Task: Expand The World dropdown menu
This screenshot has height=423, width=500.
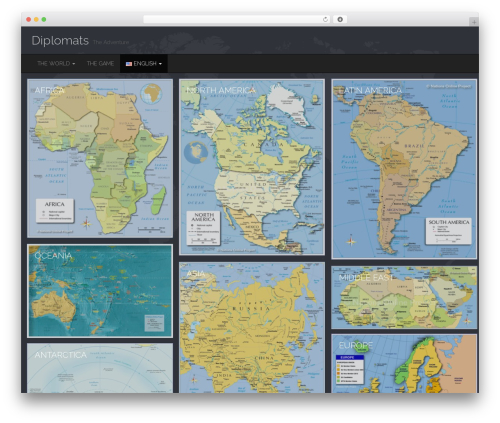Action: [56, 63]
